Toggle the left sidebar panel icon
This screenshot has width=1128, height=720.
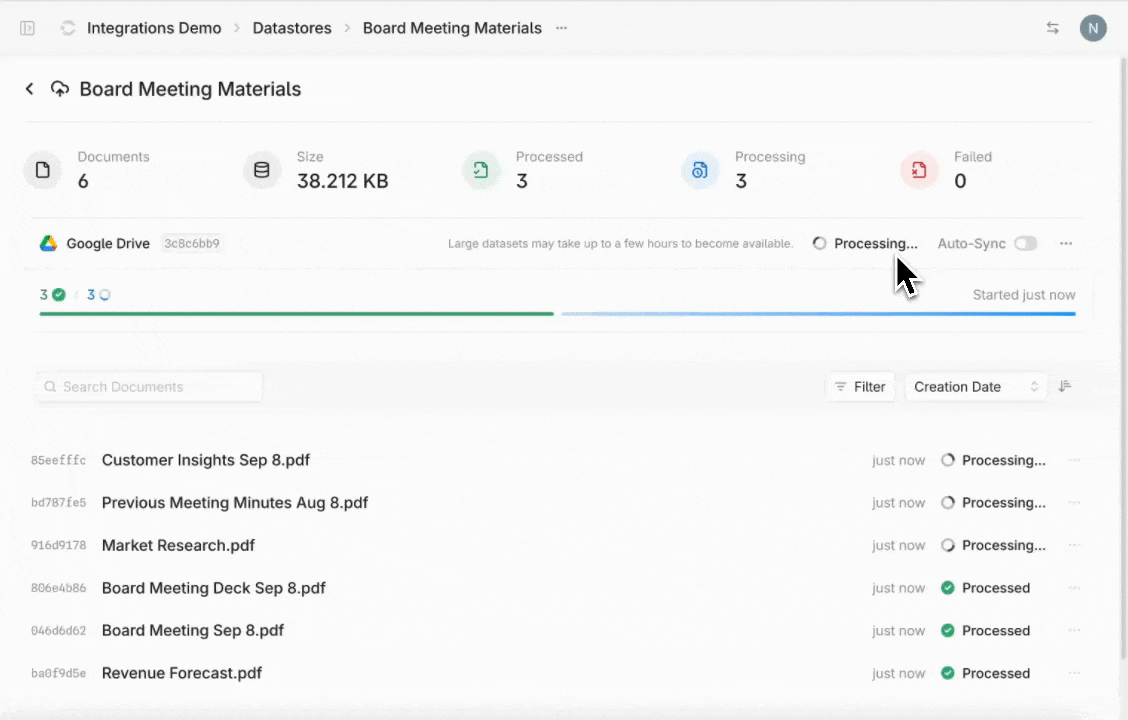pyautogui.click(x=28, y=28)
